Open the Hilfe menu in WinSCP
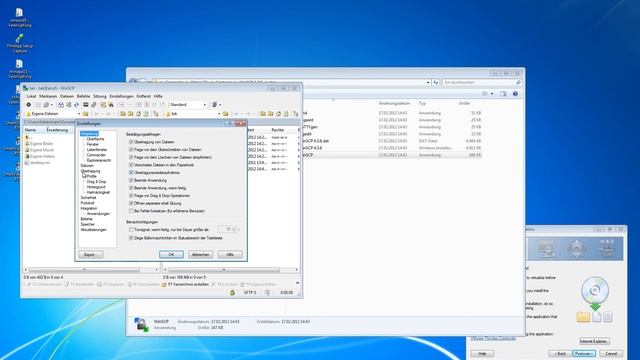This screenshot has height=360, width=640. pos(158,96)
